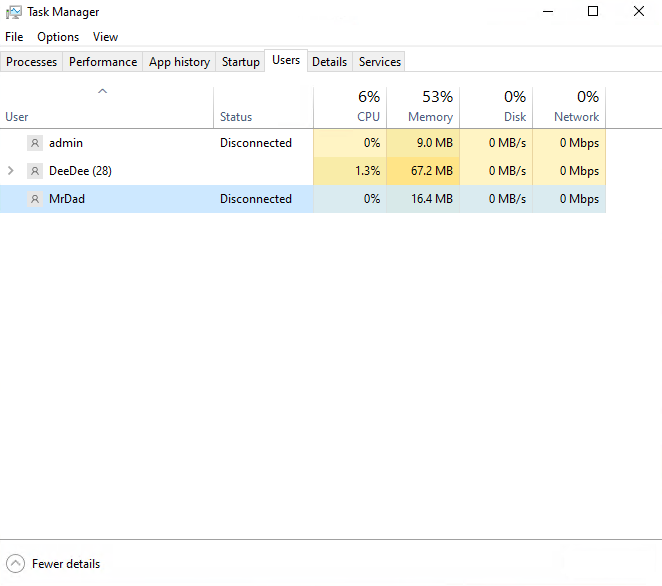Sort by the Disk column header
The width and height of the screenshot is (662, 586).
point(496,108)
